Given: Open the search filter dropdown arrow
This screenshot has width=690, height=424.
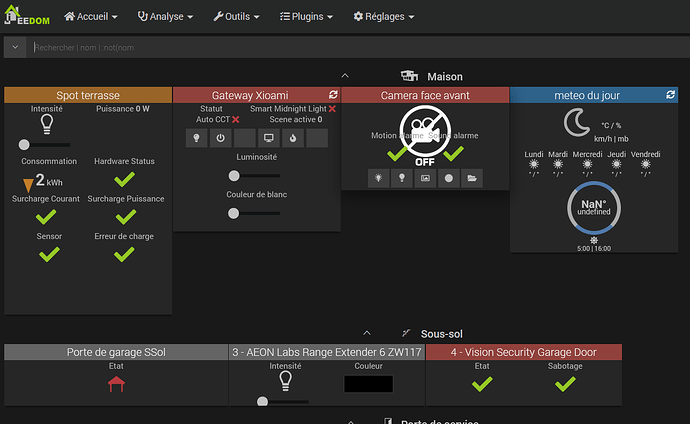Looking at the screenshot, I should tap(15, 48).
